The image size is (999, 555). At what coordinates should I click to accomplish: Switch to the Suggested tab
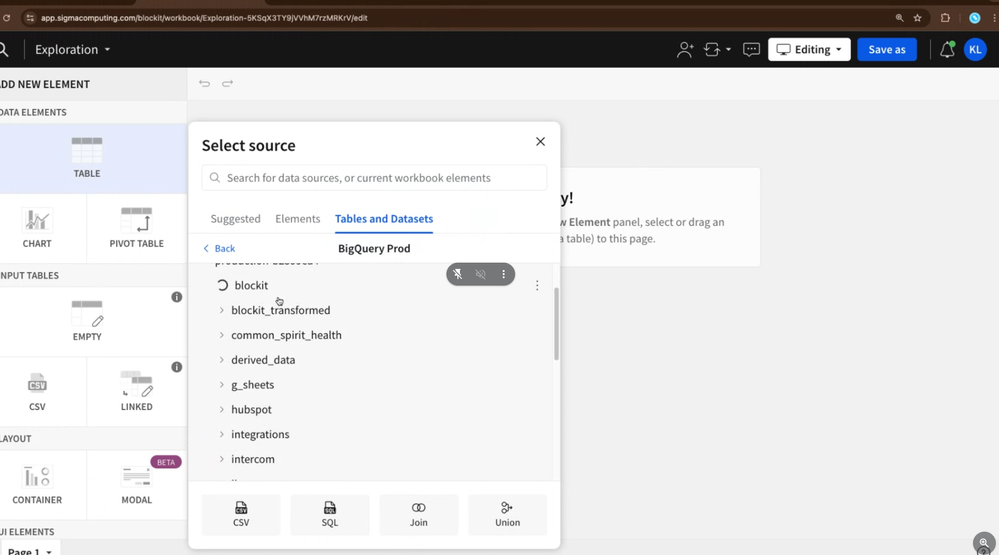(235, 219)
